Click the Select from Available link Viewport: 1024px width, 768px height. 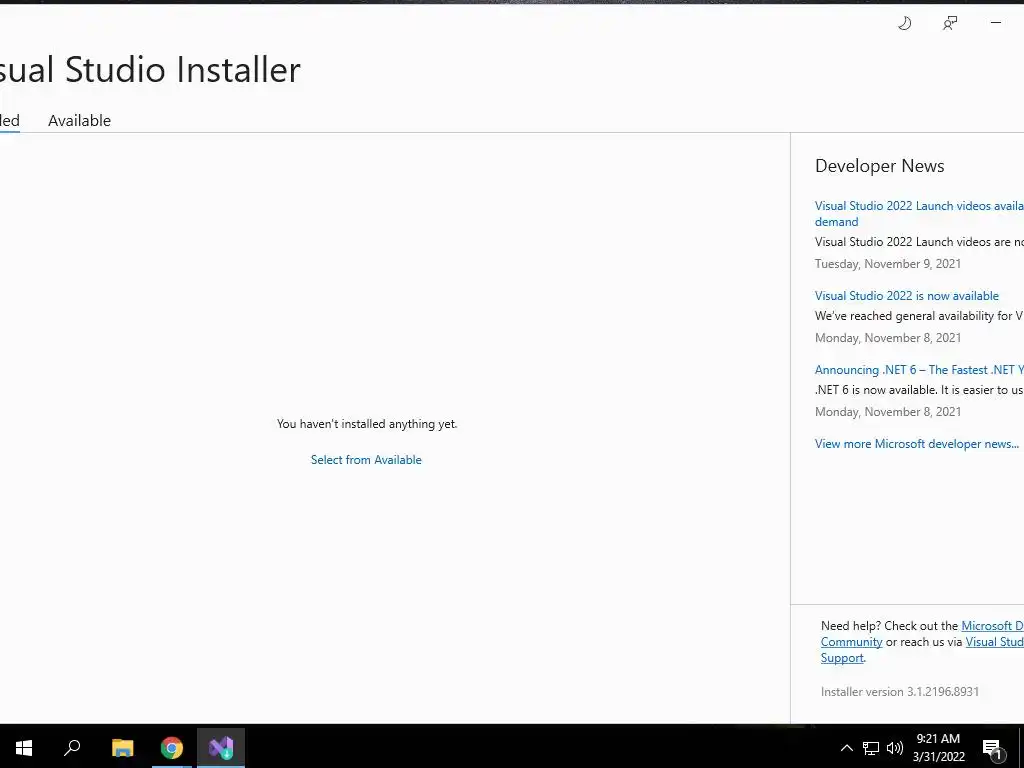click(366, 460)
